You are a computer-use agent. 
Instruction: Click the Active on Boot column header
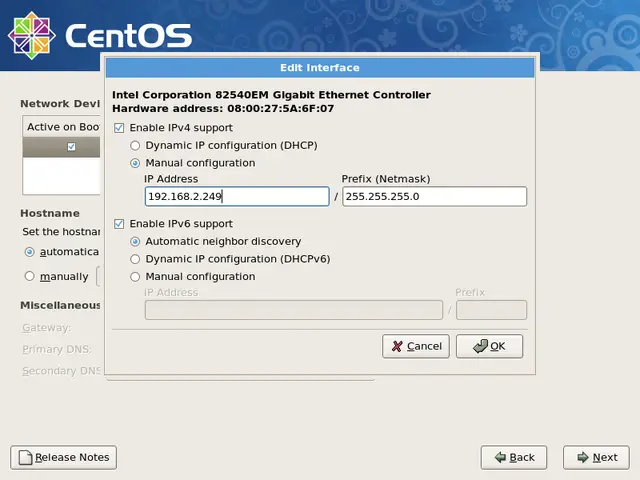pos(62,127)
